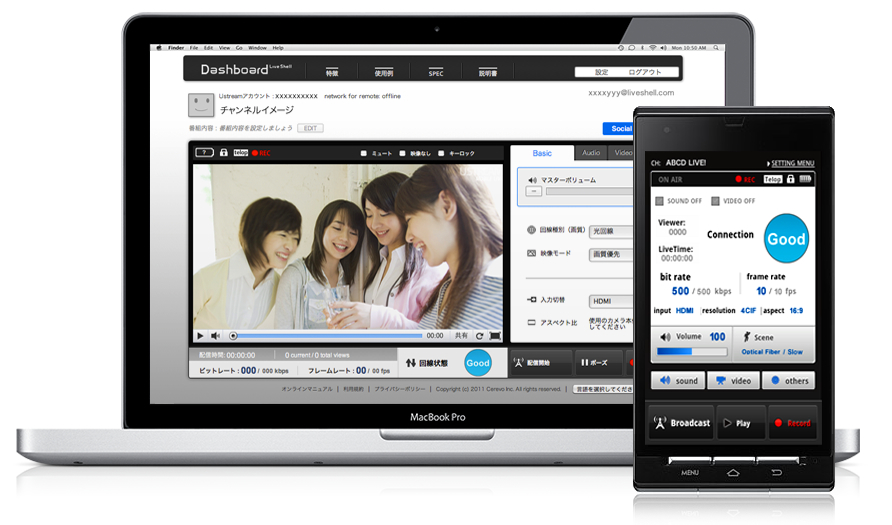Click the telop icon in dashboard player

[x=240, y=153]
